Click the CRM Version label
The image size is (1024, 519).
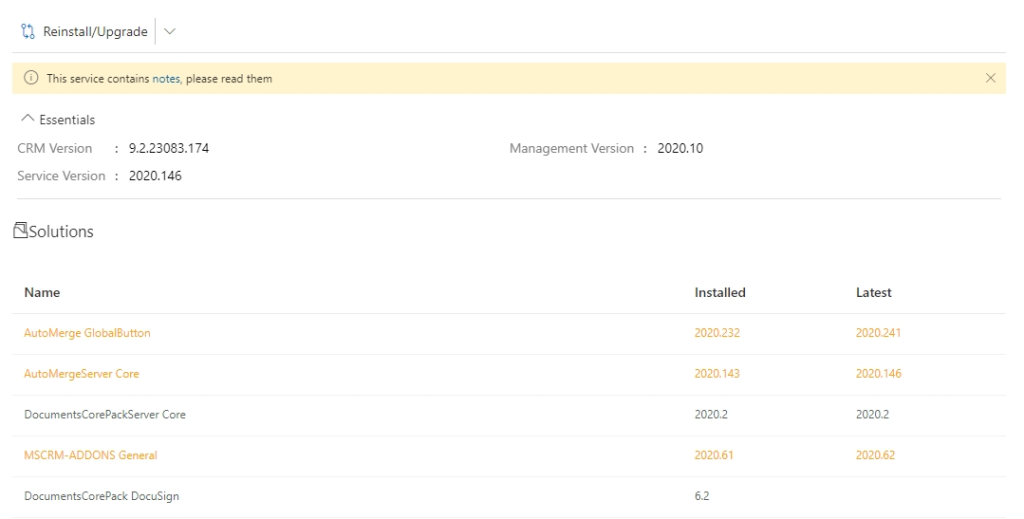(x=55, y=148)
